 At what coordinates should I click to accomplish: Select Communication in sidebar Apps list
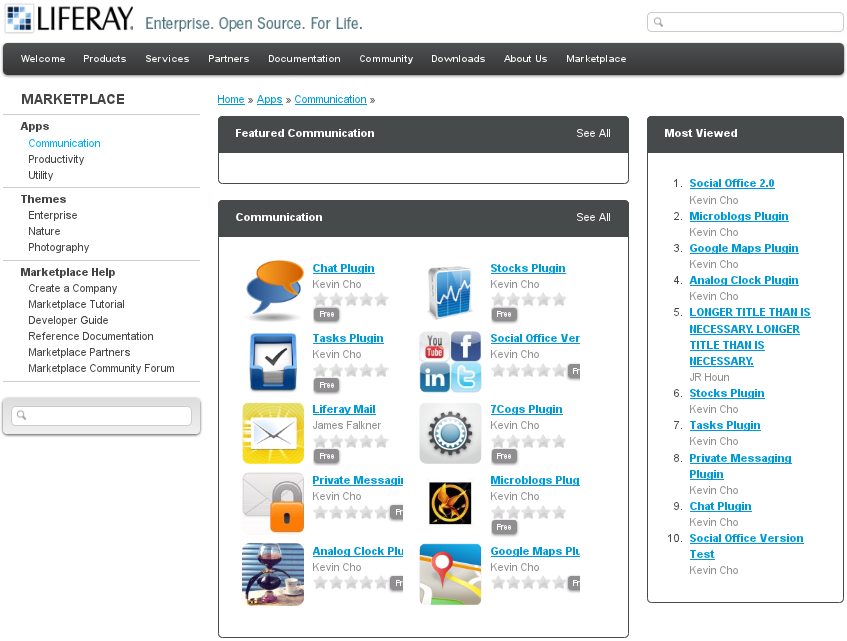[x=64, y=143]
